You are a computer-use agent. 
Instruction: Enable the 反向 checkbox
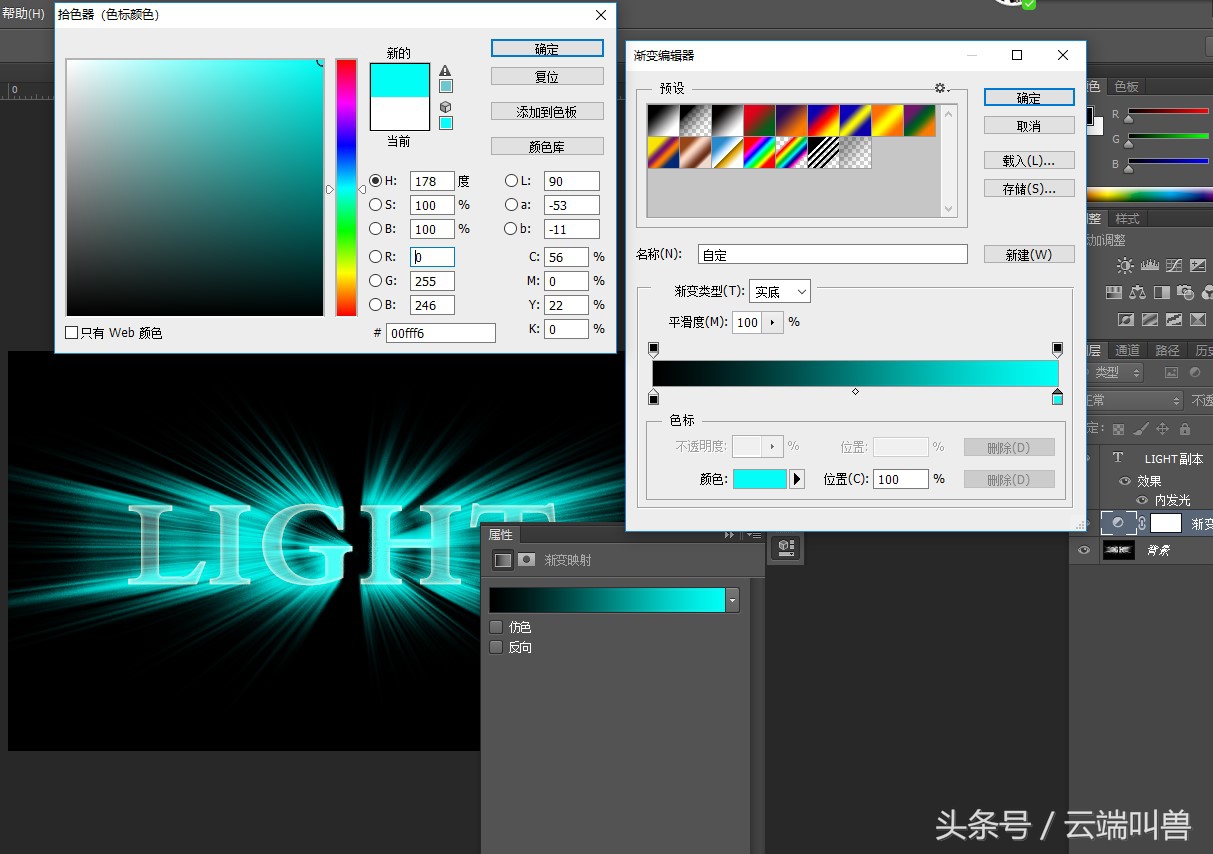496,647
